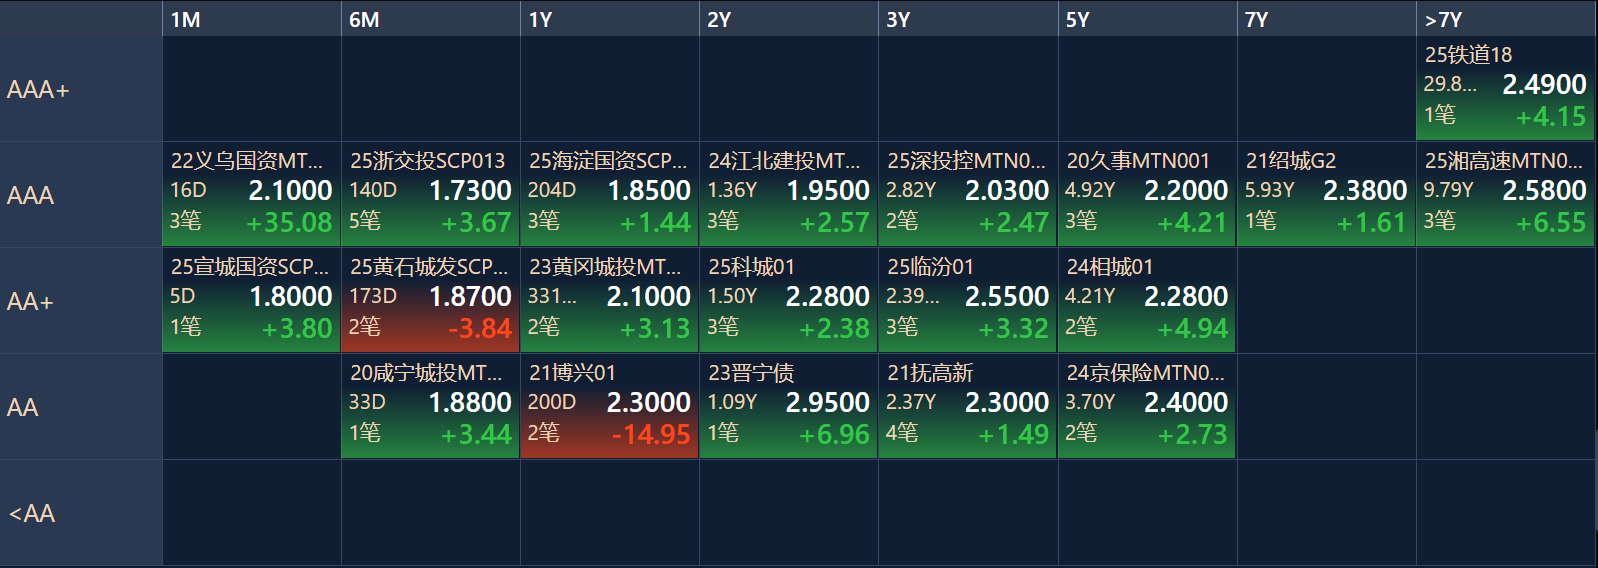Select the 22义乌国资MTN bond cell
This screenshot has height=568, width=1598.
[251, 194]
